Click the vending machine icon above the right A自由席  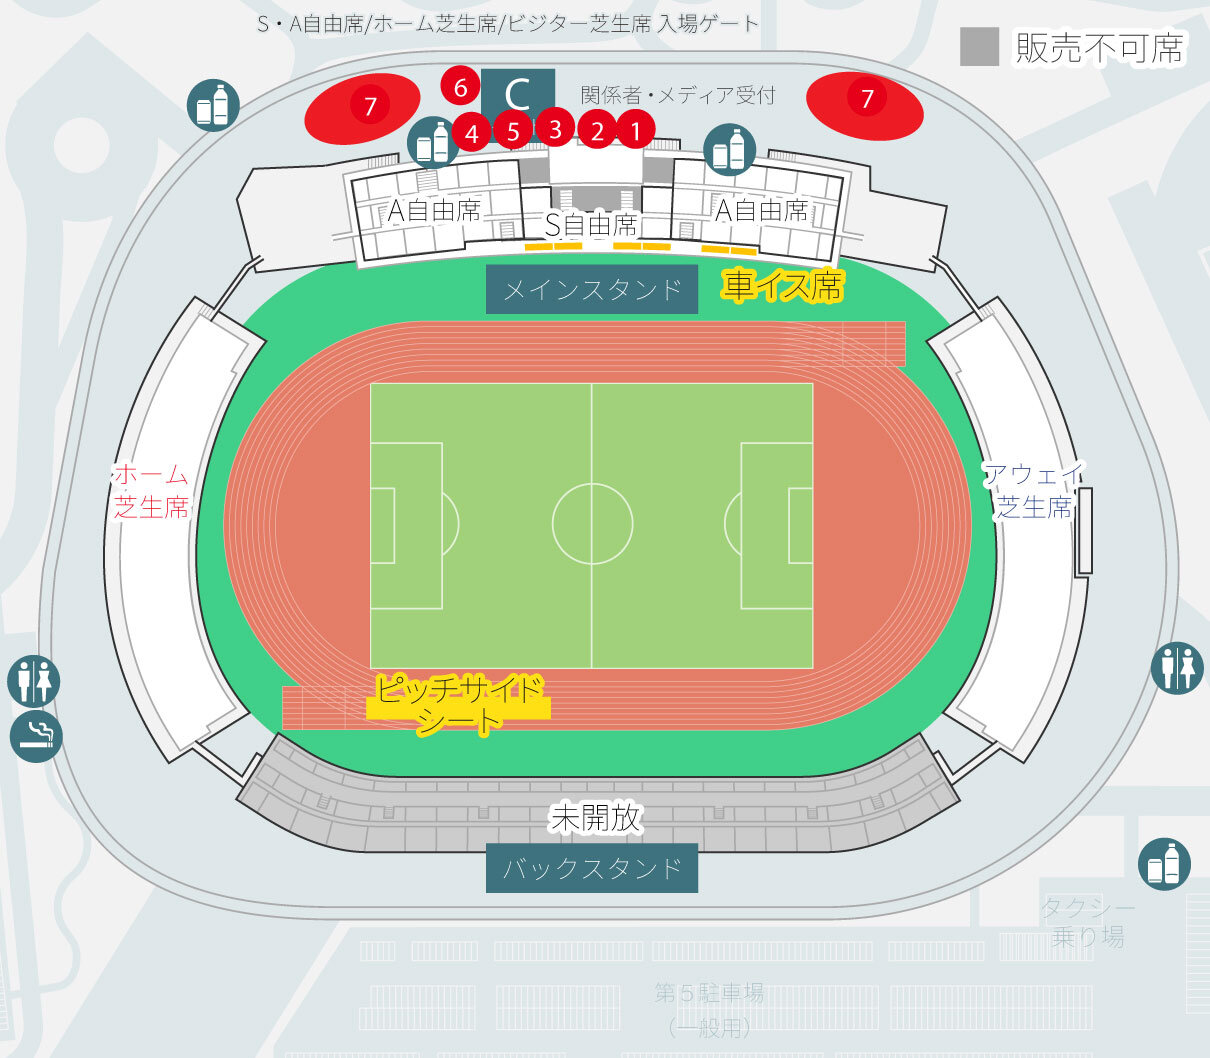pyautogui.click(x=730, y=150)
